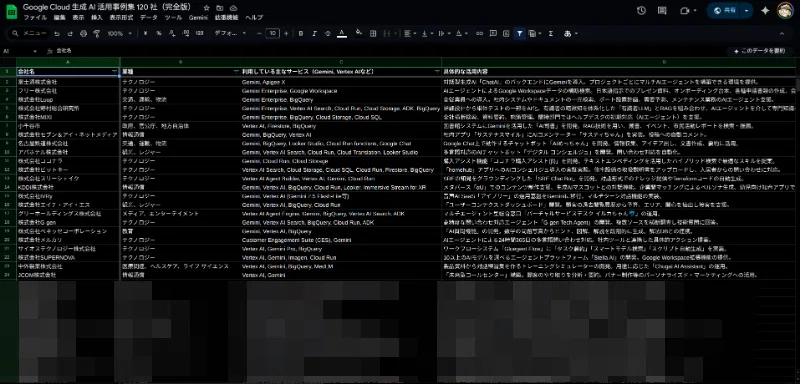Decrease font size with minus button
This screenshot has height=384, width=800.
259,34
